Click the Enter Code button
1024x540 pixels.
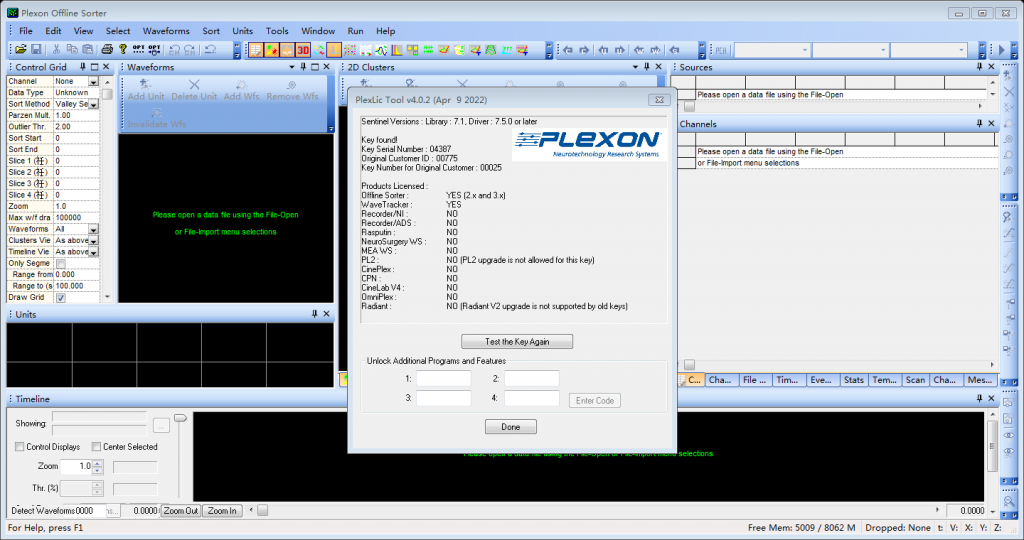[594, 400]
